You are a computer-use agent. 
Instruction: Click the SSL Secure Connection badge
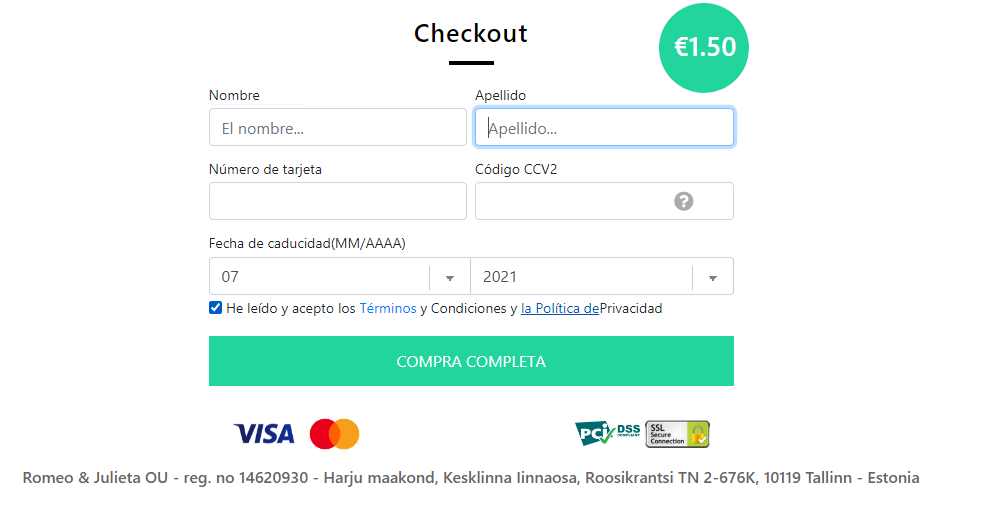(677, 434)
